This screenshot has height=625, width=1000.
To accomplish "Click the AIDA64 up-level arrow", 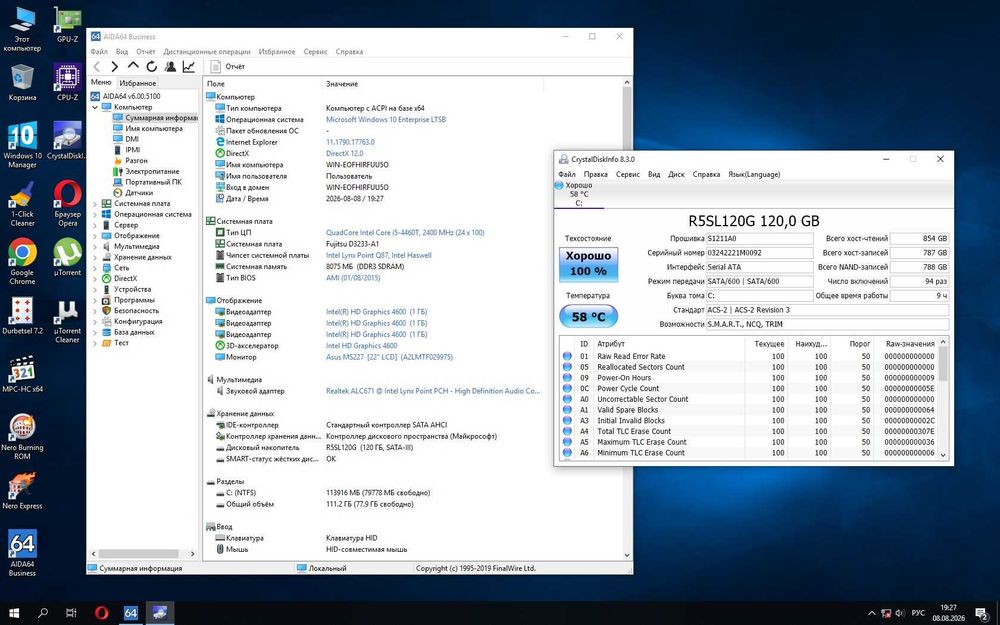I will 133,66.
